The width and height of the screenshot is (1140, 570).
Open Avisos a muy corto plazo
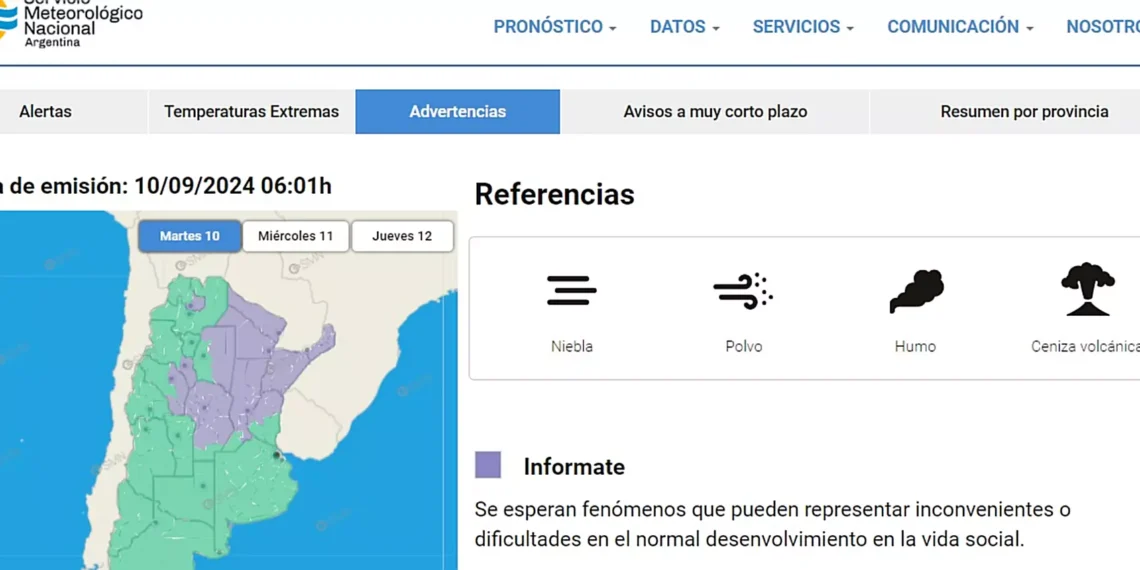point(715,112)
